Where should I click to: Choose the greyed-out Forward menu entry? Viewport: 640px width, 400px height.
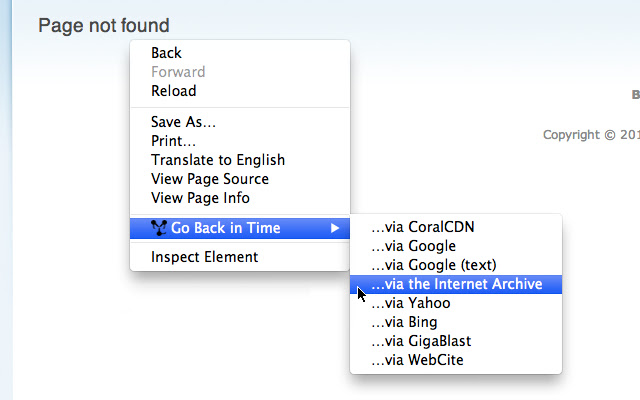(x=178, y=72)
